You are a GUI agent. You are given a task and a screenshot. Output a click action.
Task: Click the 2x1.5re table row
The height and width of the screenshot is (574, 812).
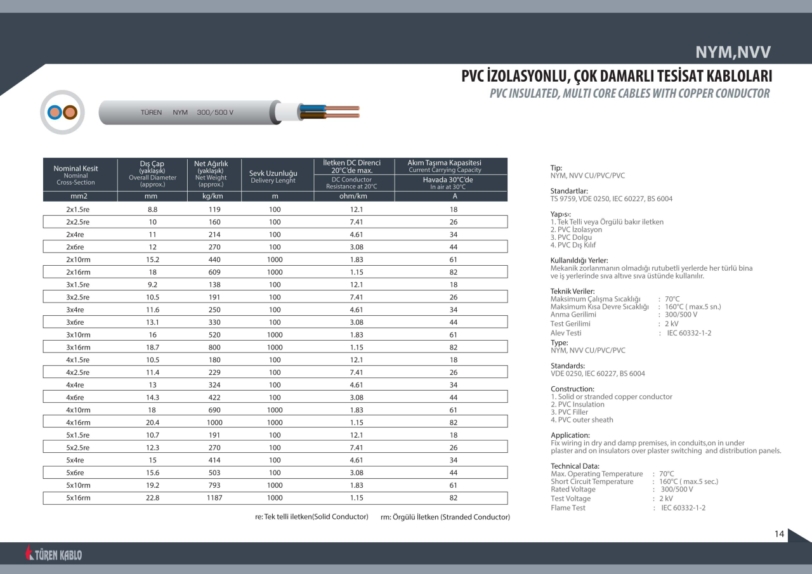(268, 209)
